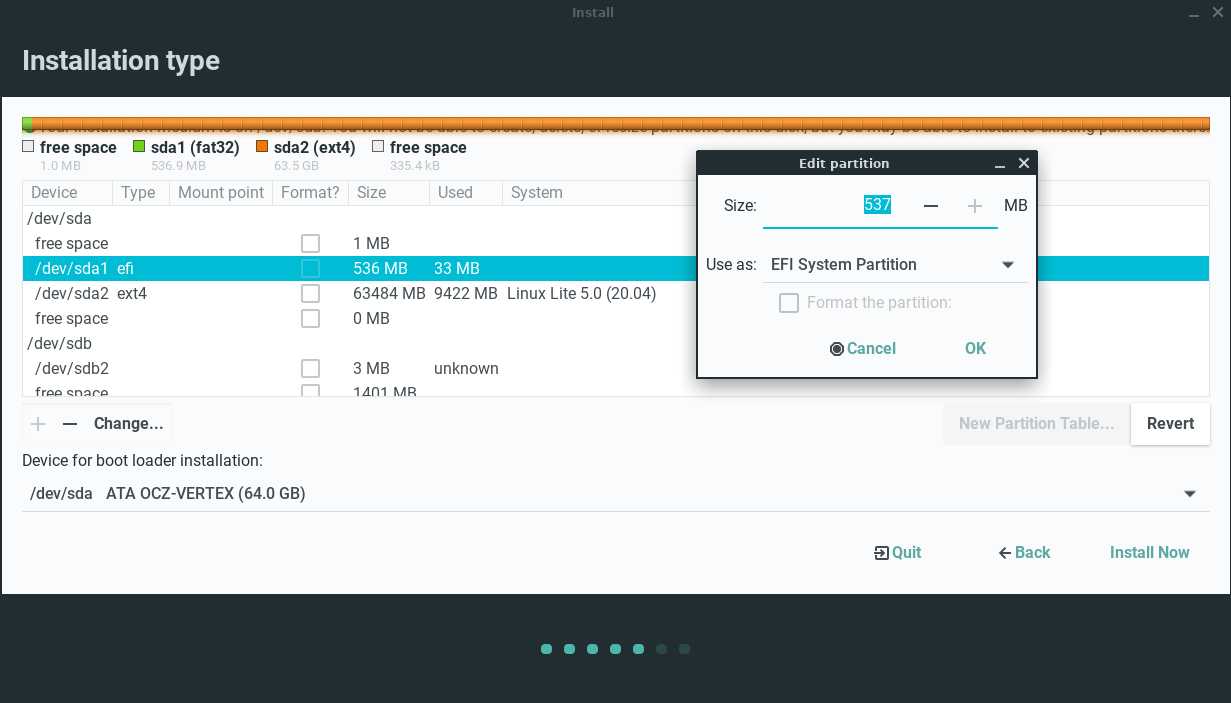This screenshot has height=703, width=1231.
Task: Click the Change... button
Action: [128, 424]
